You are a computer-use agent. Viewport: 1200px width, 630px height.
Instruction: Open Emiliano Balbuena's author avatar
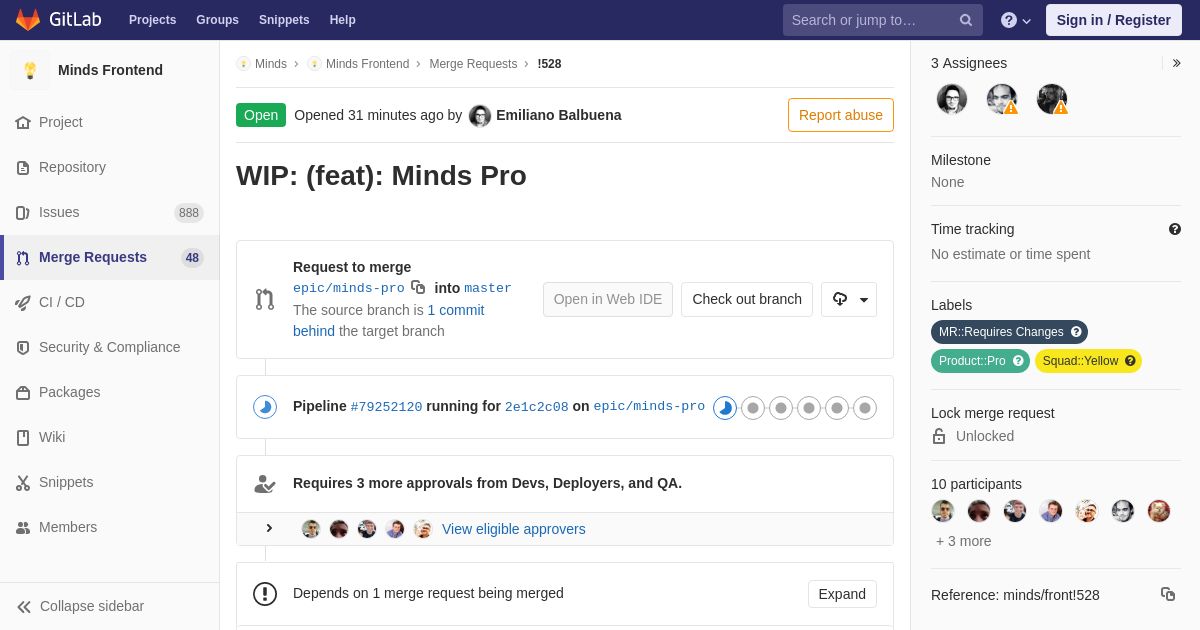(x=480, y=116)
